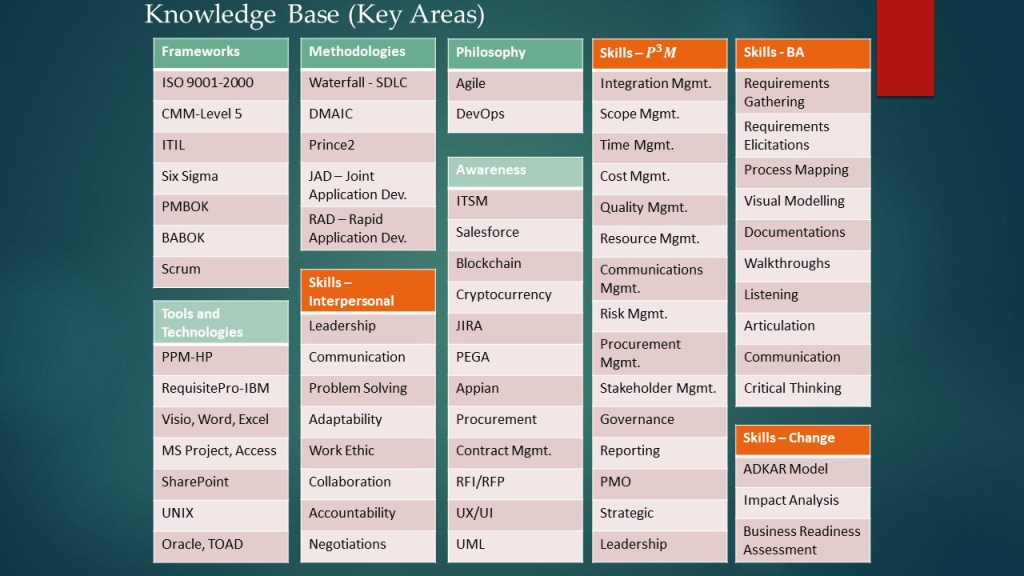The width and height of the screenshot is (1024, 576).
Task: Click the SharePoint row
Action: point(220,482)
